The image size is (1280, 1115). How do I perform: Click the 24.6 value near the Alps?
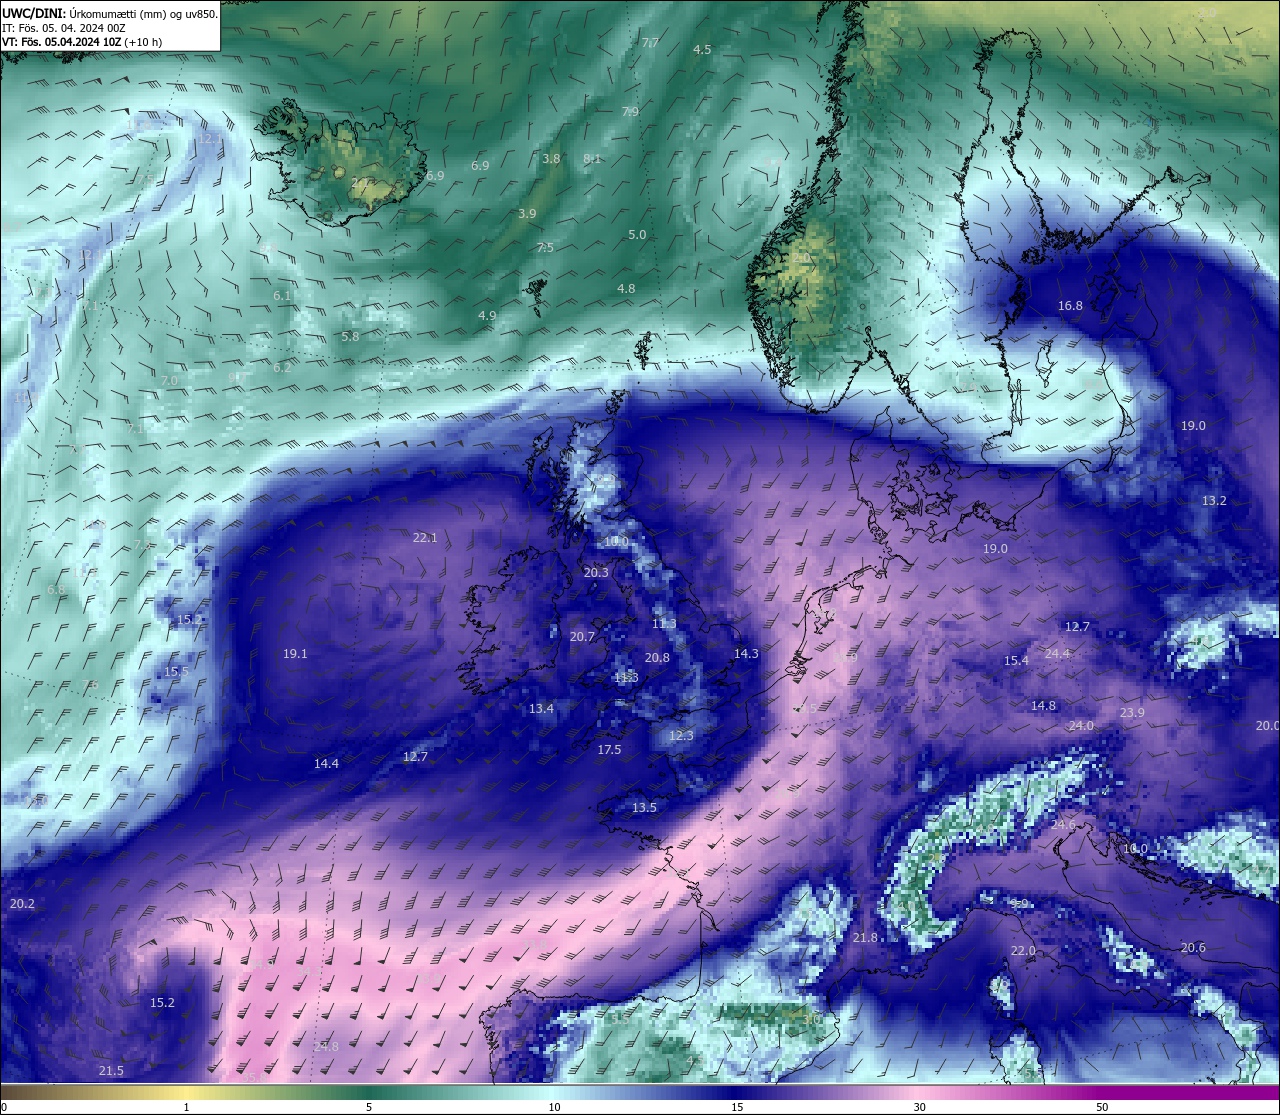tap(1063, 825)
